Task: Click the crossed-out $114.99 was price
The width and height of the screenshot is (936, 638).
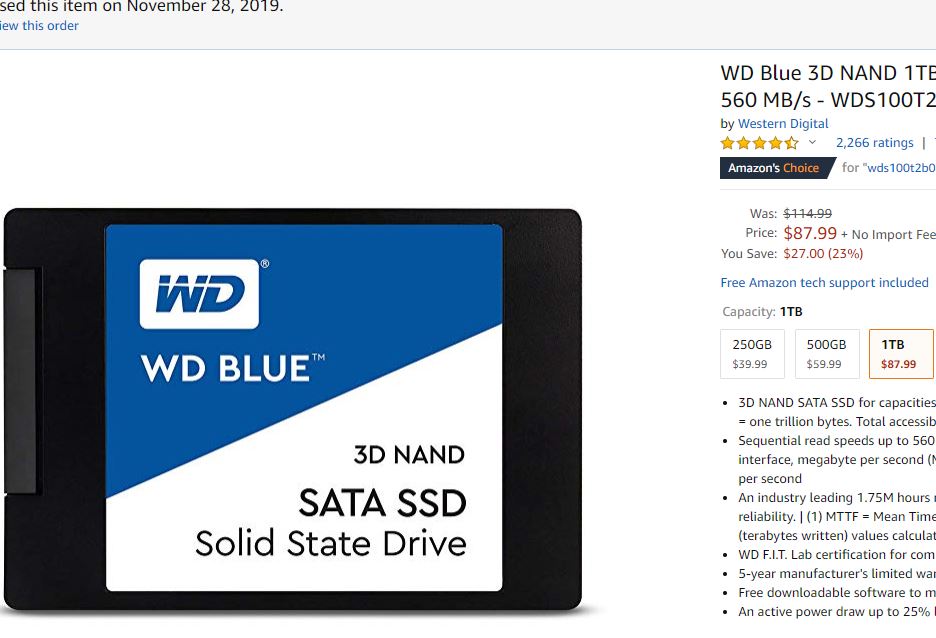Action: (x=807, y=213)
